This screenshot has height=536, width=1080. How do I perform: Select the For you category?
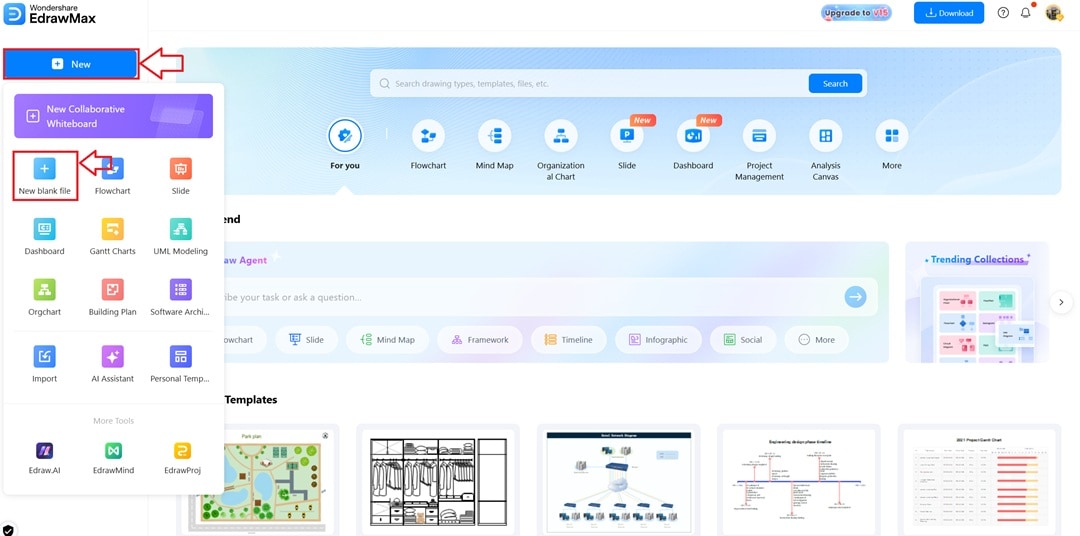tap(344, 145)
